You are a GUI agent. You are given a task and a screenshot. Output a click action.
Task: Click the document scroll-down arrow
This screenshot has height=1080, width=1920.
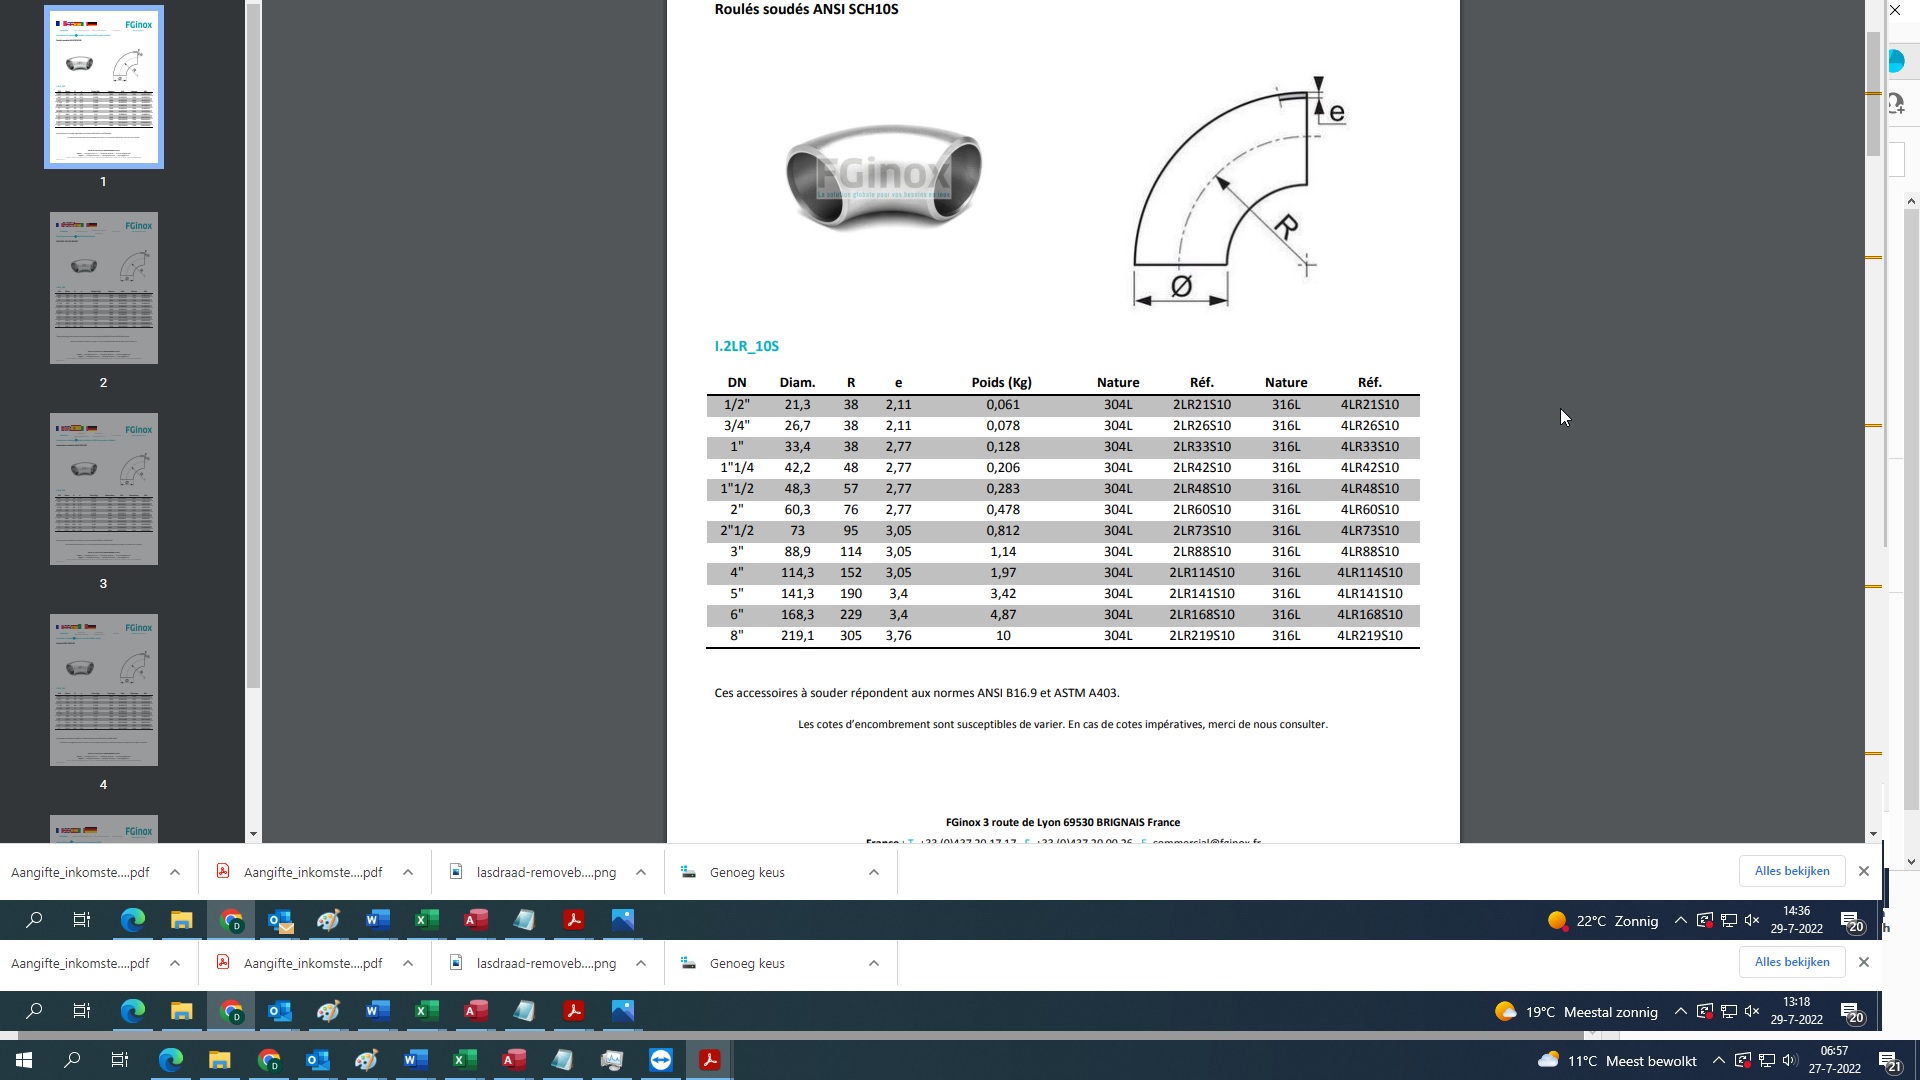point(1873,834)
